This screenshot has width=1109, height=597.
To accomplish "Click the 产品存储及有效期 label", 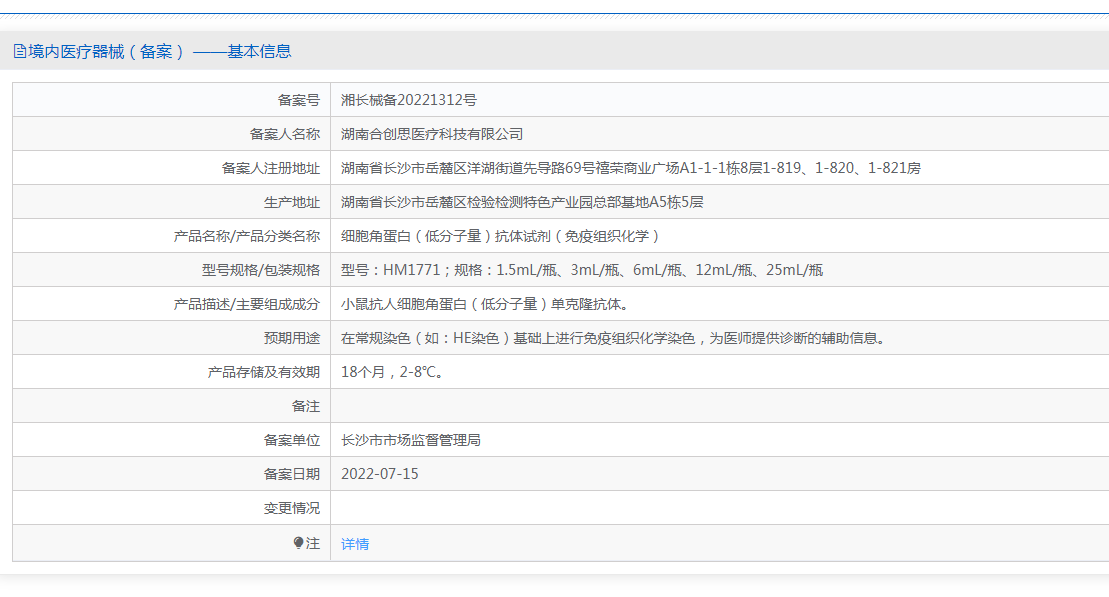I will click(x=264, y=371).
